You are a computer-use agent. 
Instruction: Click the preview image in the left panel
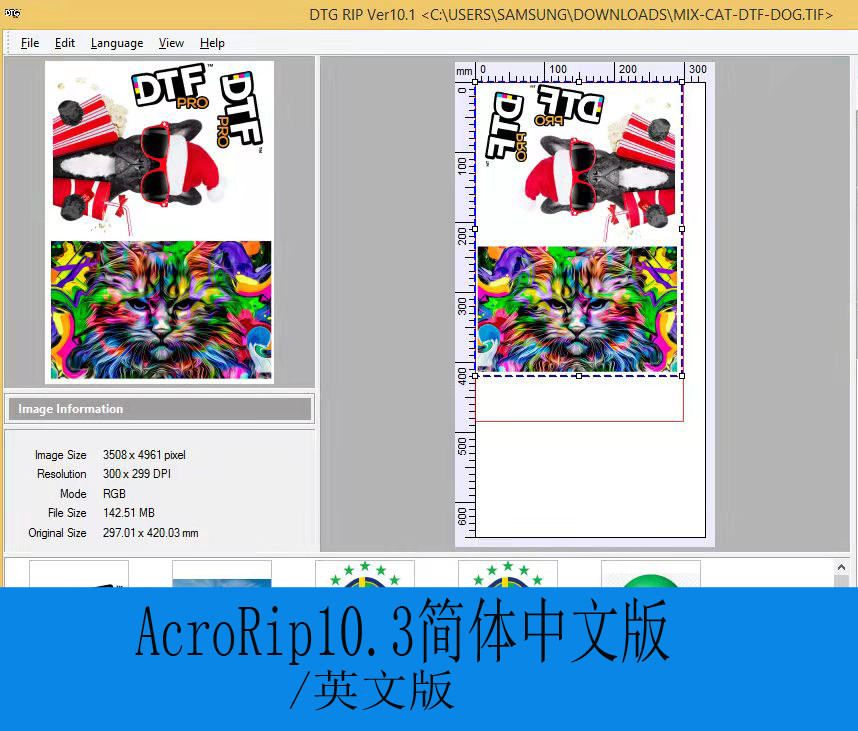pos(160,220)
